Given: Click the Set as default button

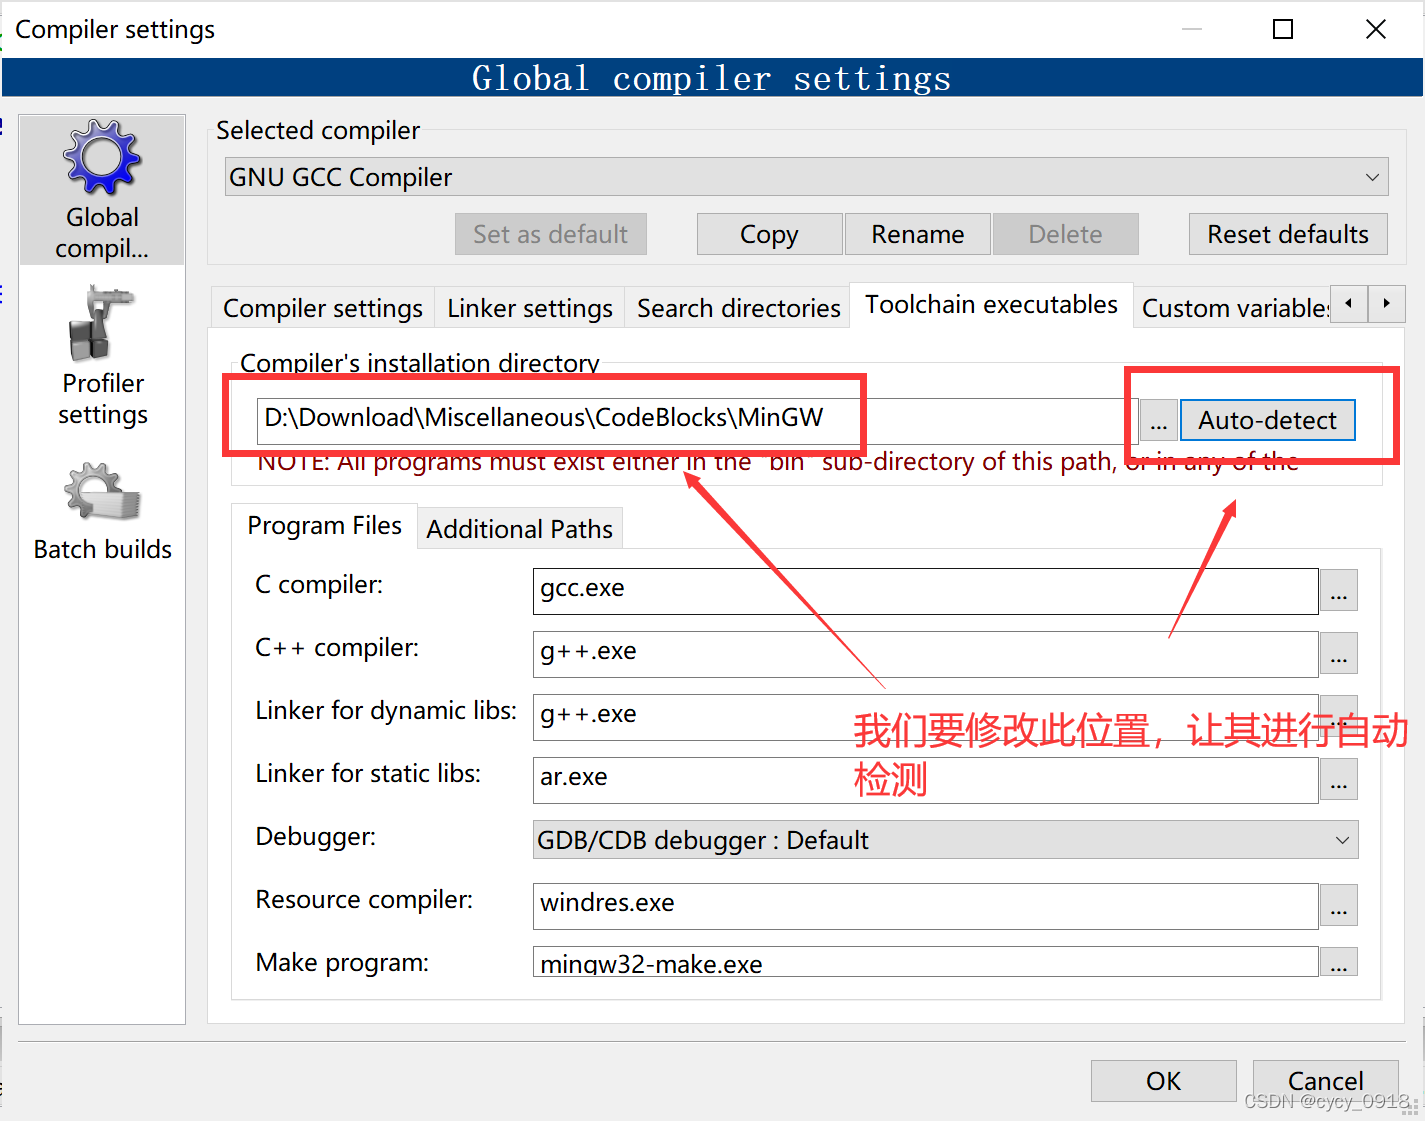Looking at the screenshot, I should coord(550,234).
